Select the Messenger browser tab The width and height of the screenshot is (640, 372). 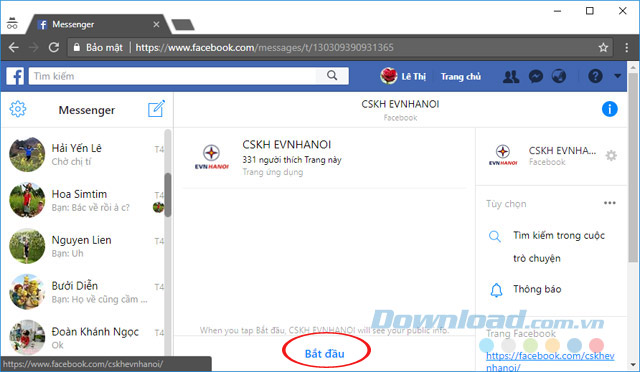click(98, 25)
